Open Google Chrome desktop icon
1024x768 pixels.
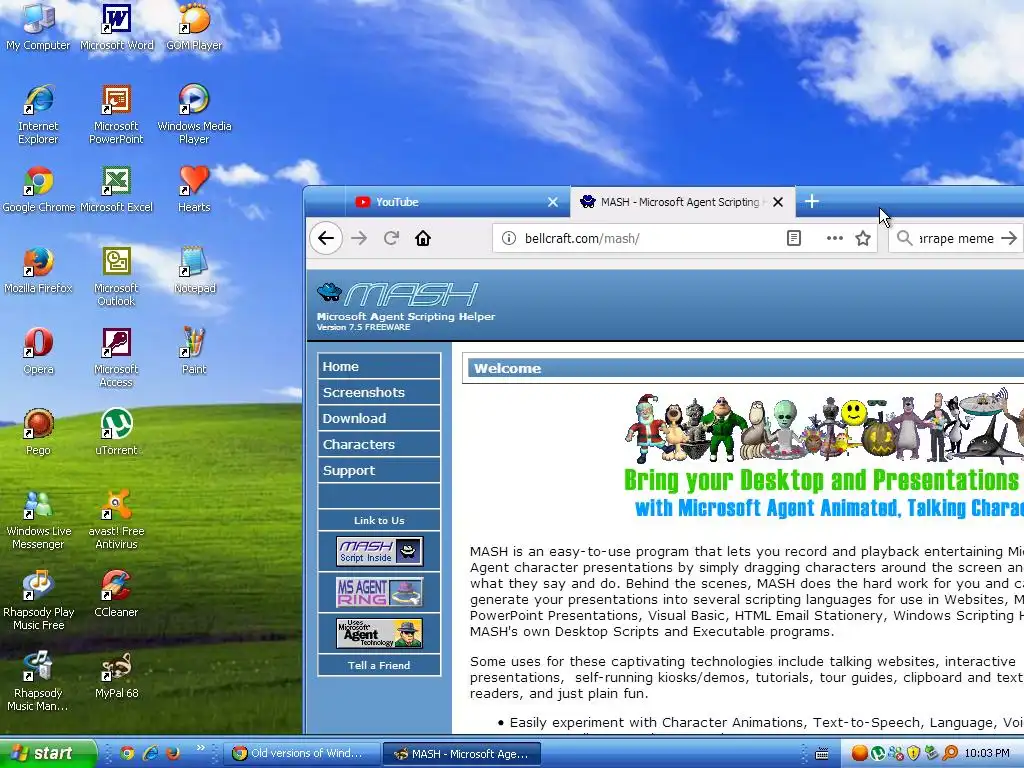click(x=39, y=189)
